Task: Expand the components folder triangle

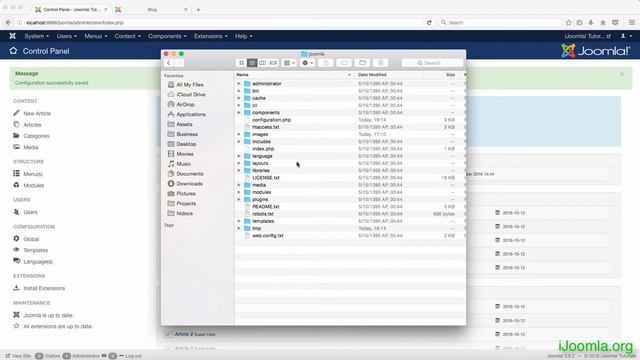Action: click(x=239, y=113)
